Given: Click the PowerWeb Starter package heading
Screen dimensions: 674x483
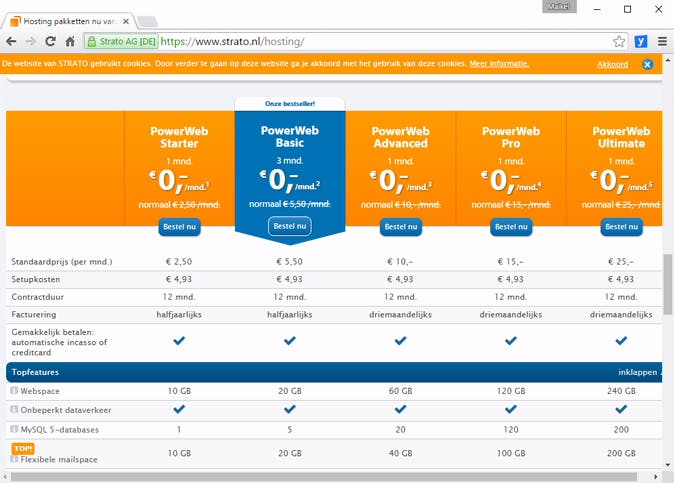Looking at the screenshot, I should pos(179,137).
